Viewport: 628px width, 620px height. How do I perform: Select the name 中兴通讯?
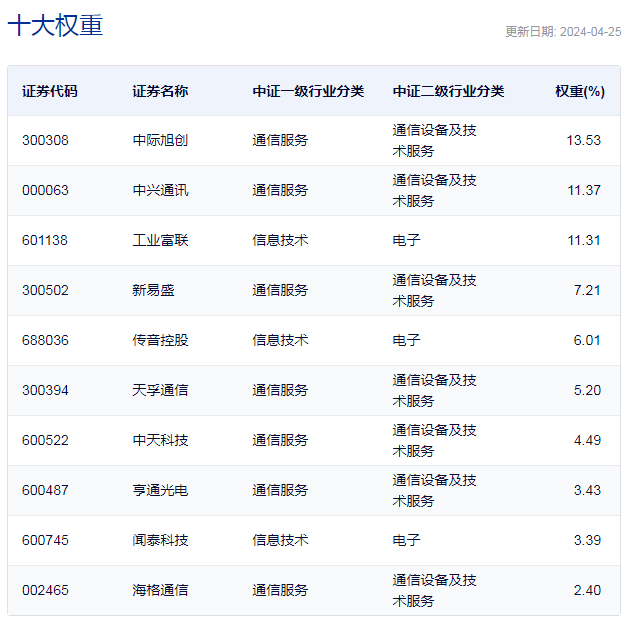tap(160, 190)
